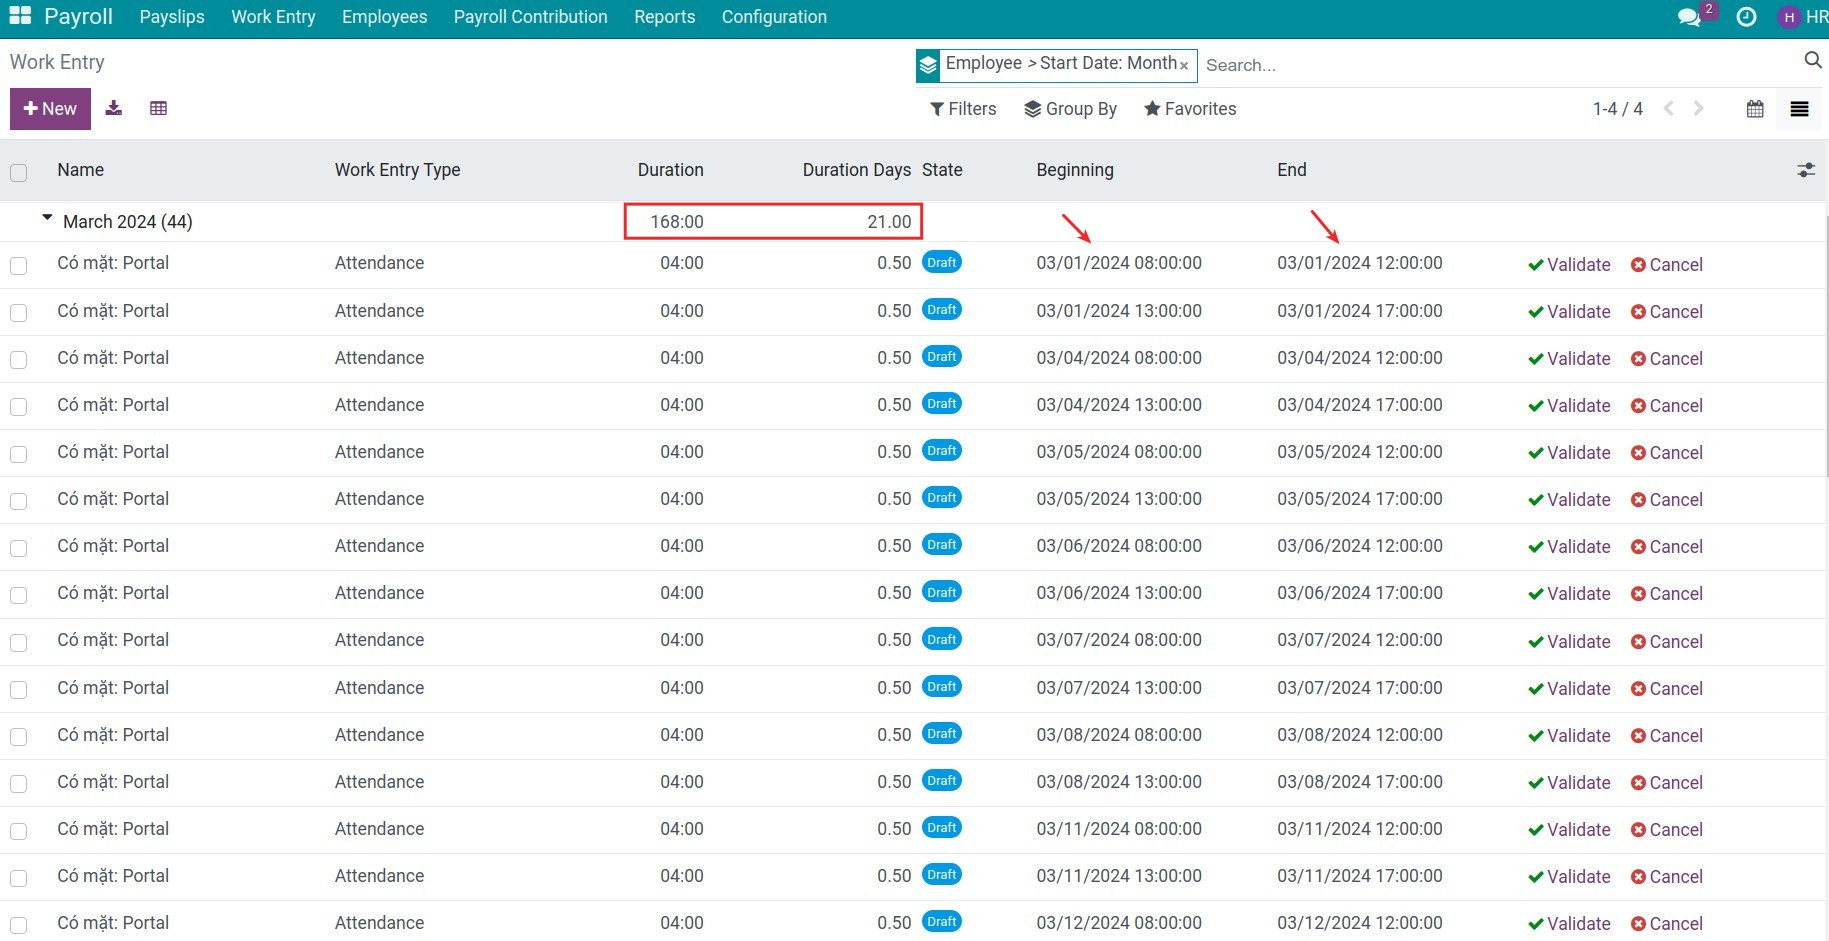The height and width of the screenshot is (941, 1829).
Task: Go to the next page arrow
Action: pyautogui.click(x=1698, y=109)
